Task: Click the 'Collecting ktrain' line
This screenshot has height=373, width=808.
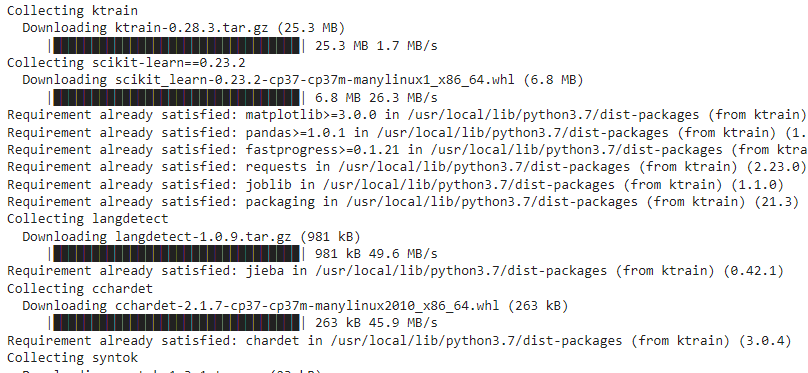Action: pyautogui.click(x=72, y=10)
